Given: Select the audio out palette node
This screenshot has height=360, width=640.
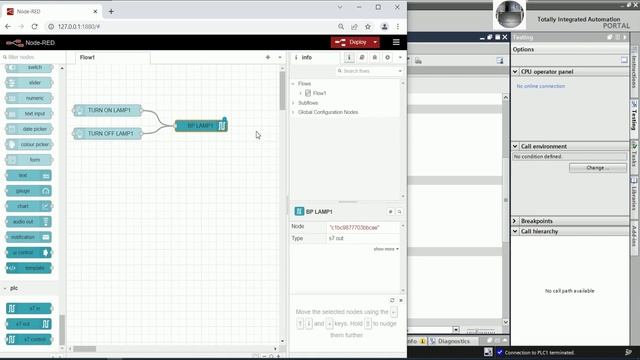Looking at the screenshot, I should coord(29,222).
